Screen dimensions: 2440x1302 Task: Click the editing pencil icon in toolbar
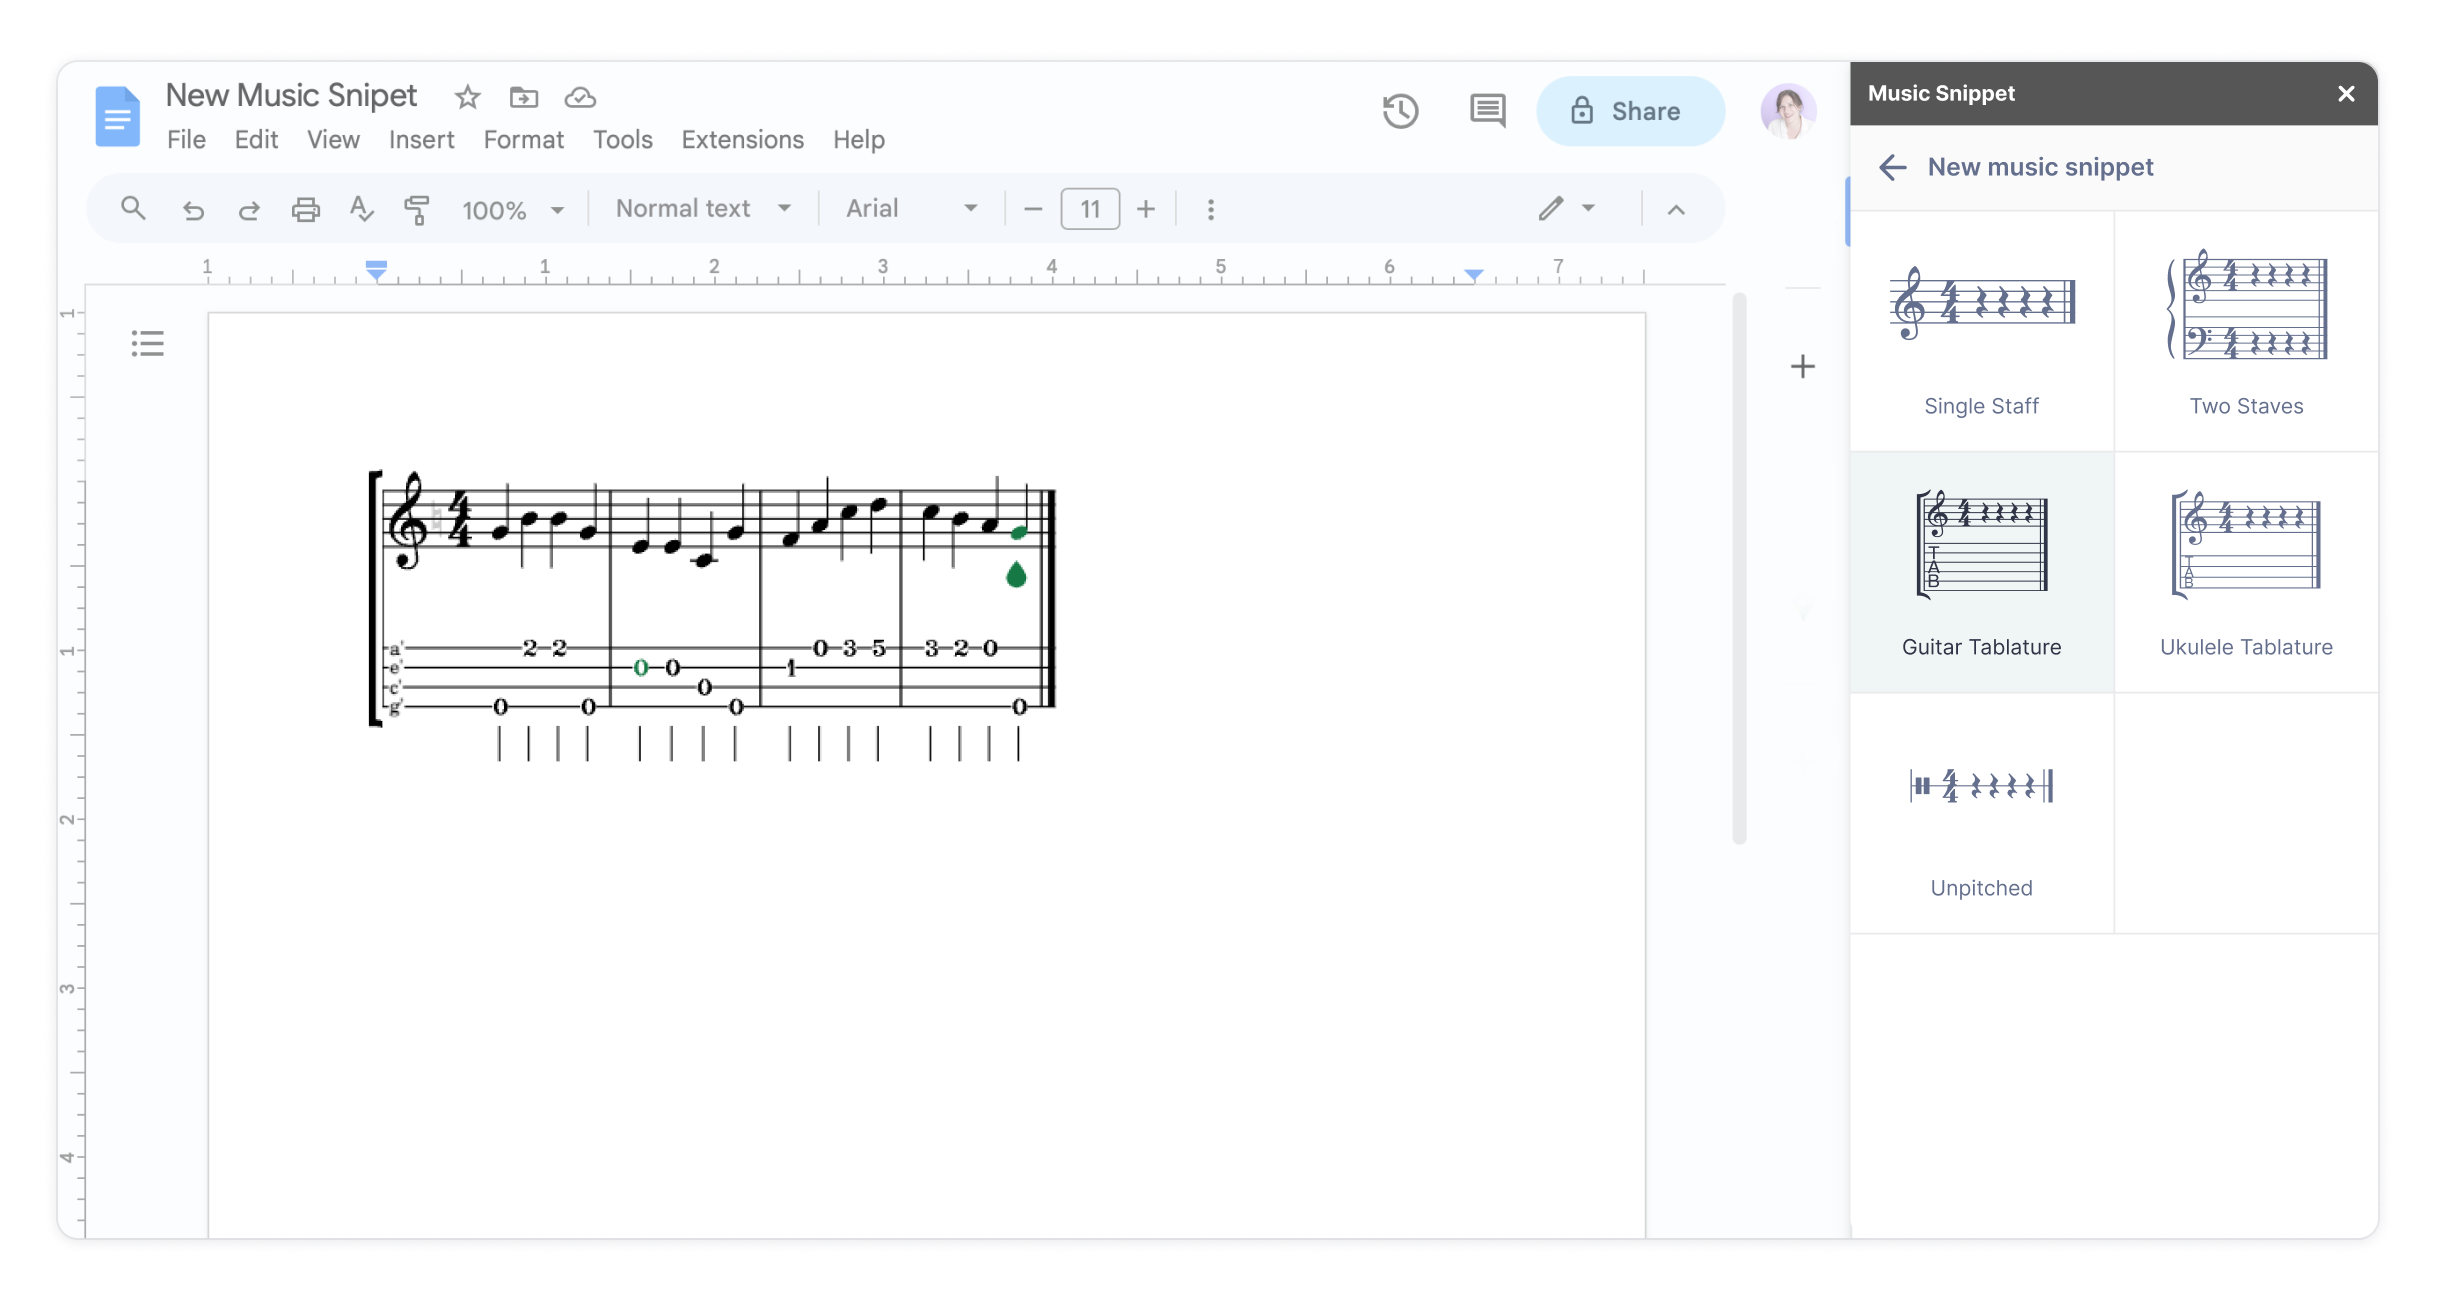coord(1551,208)
